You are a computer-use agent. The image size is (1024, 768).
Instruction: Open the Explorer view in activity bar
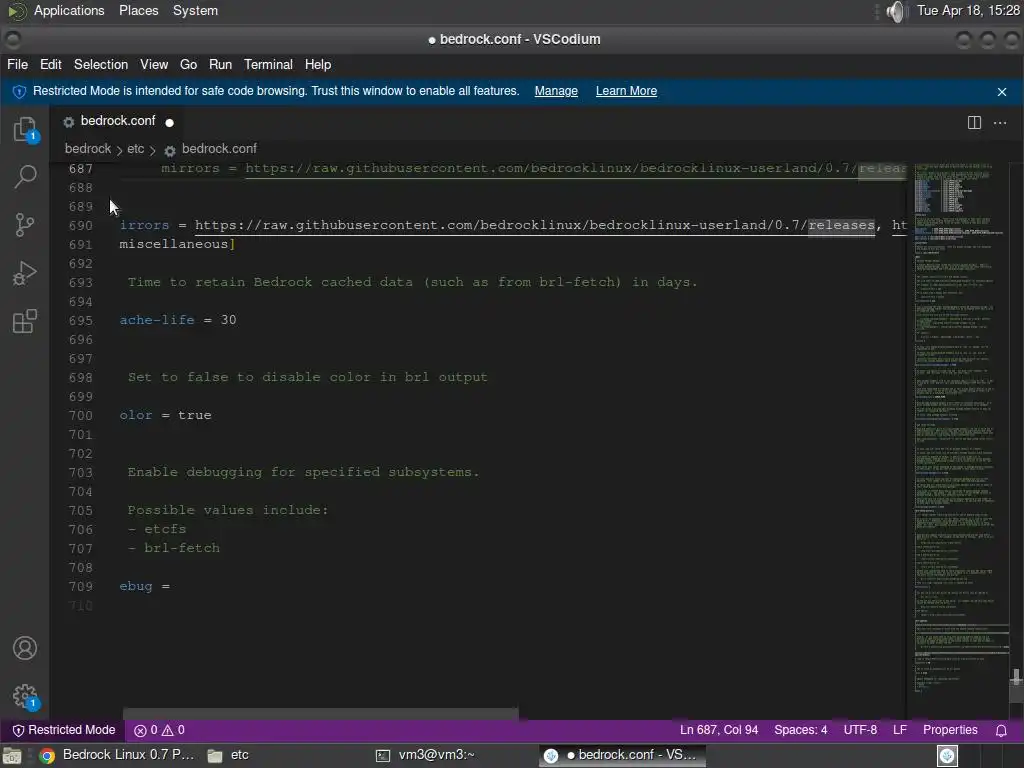(x=25, y=129)
